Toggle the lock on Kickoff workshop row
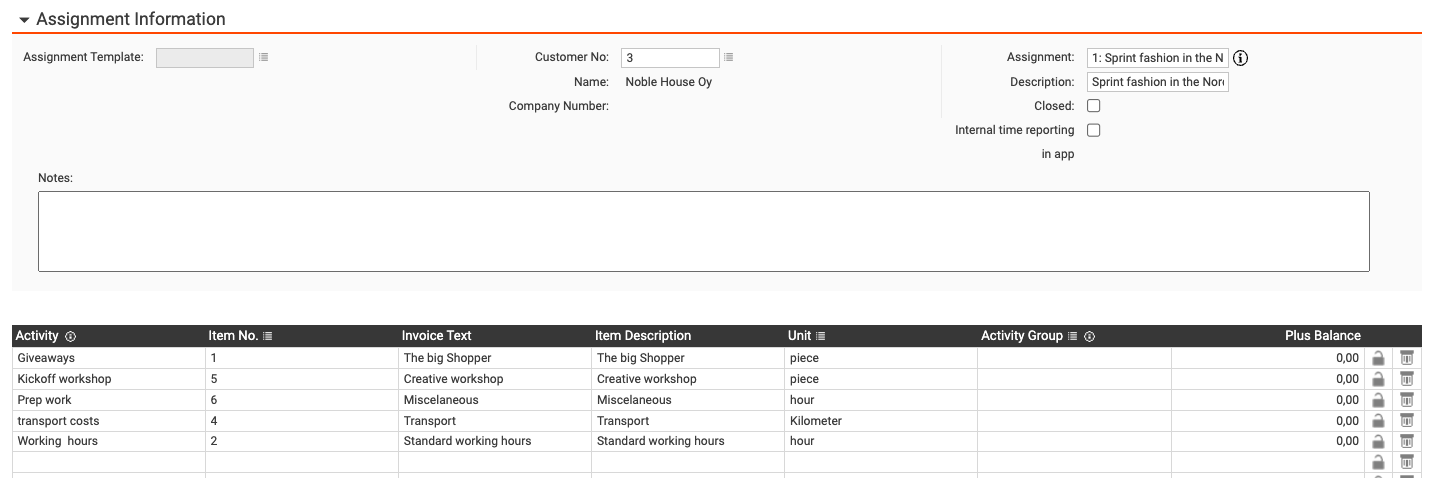The image size is (1432, 478). (x=1378, y=379)
